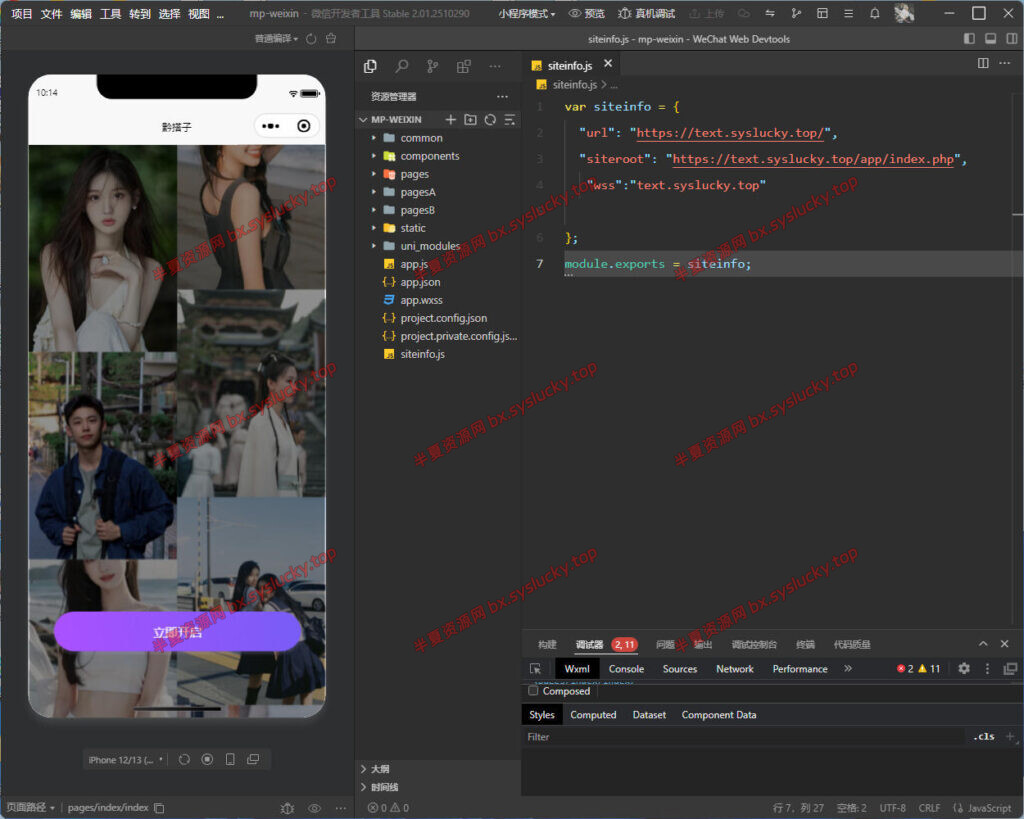Split the editor with the split icon

coord(983,63)
